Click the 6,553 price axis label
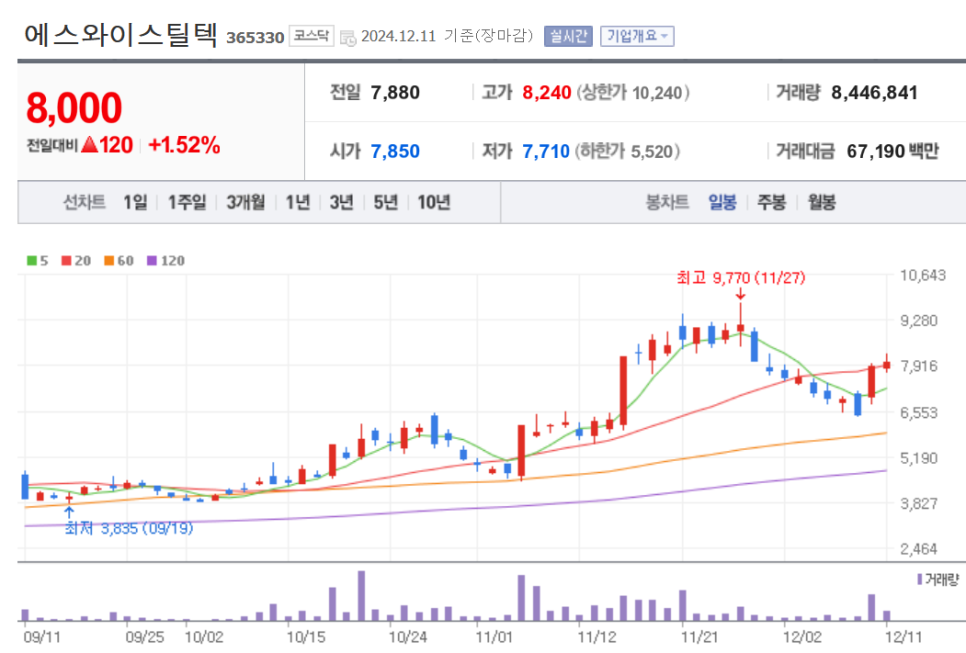The height and width of the screenshot is (653, 966). (x=919, y=413)
